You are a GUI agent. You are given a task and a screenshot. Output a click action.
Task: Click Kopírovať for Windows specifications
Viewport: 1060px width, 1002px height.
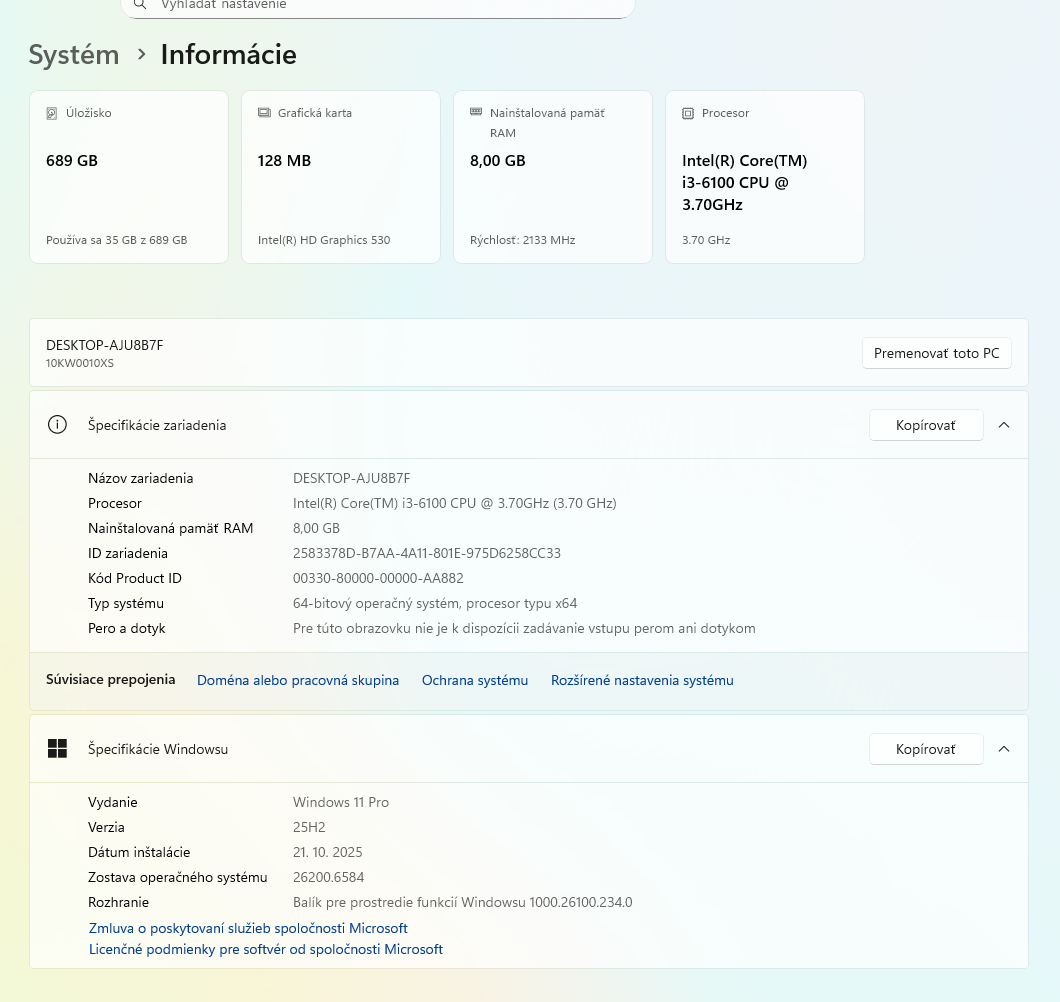tap(926, 748)
